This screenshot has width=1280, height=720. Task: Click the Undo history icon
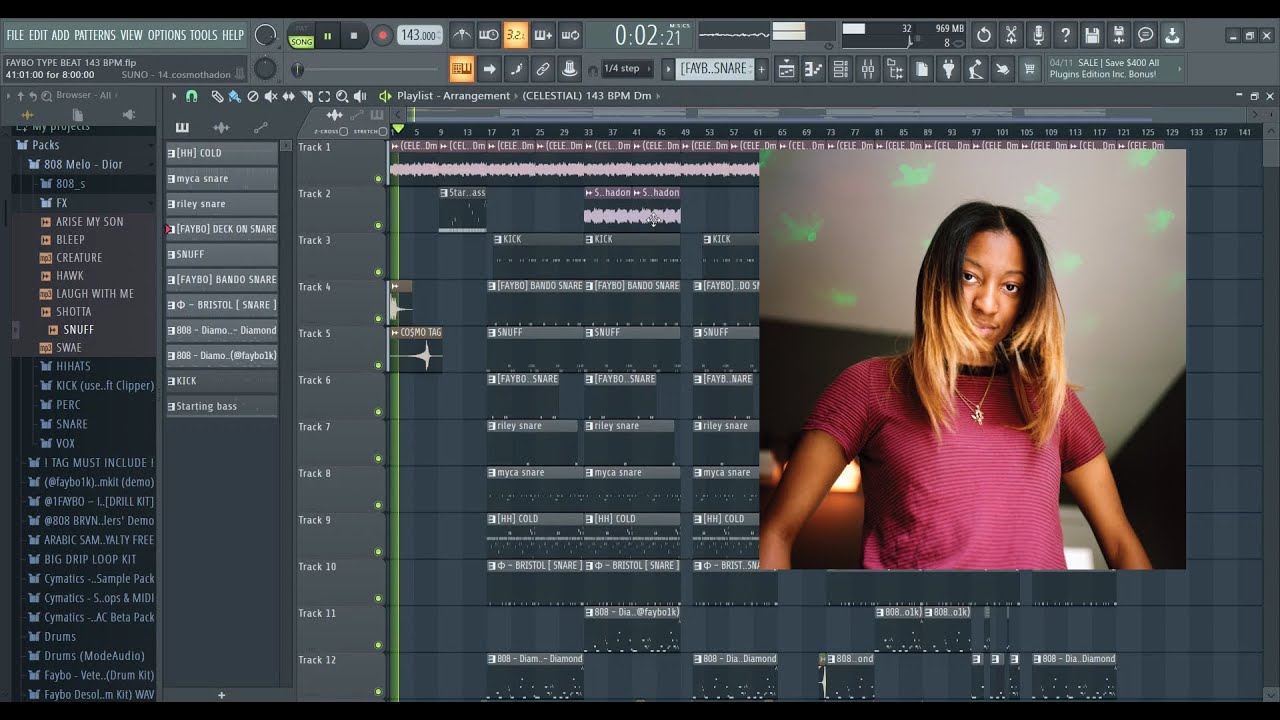pyautogui.click(x=984, y=35)
